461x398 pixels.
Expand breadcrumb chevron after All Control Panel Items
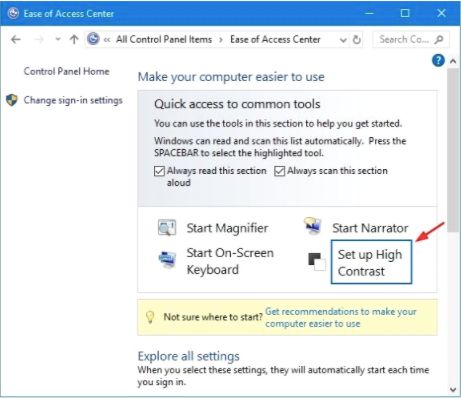[221, 40]
